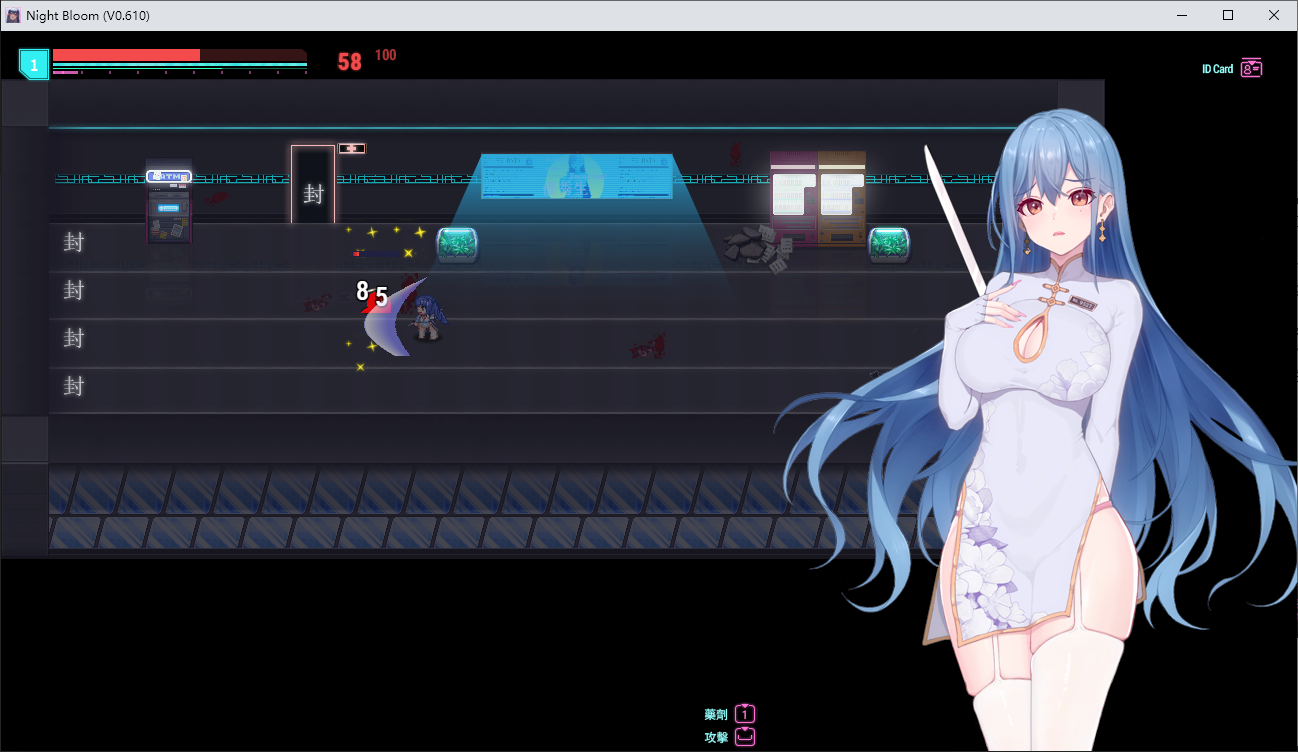Click the green plant capsule above the player
The height and width of the screenshot is (752, 1298).
point(457,244)
